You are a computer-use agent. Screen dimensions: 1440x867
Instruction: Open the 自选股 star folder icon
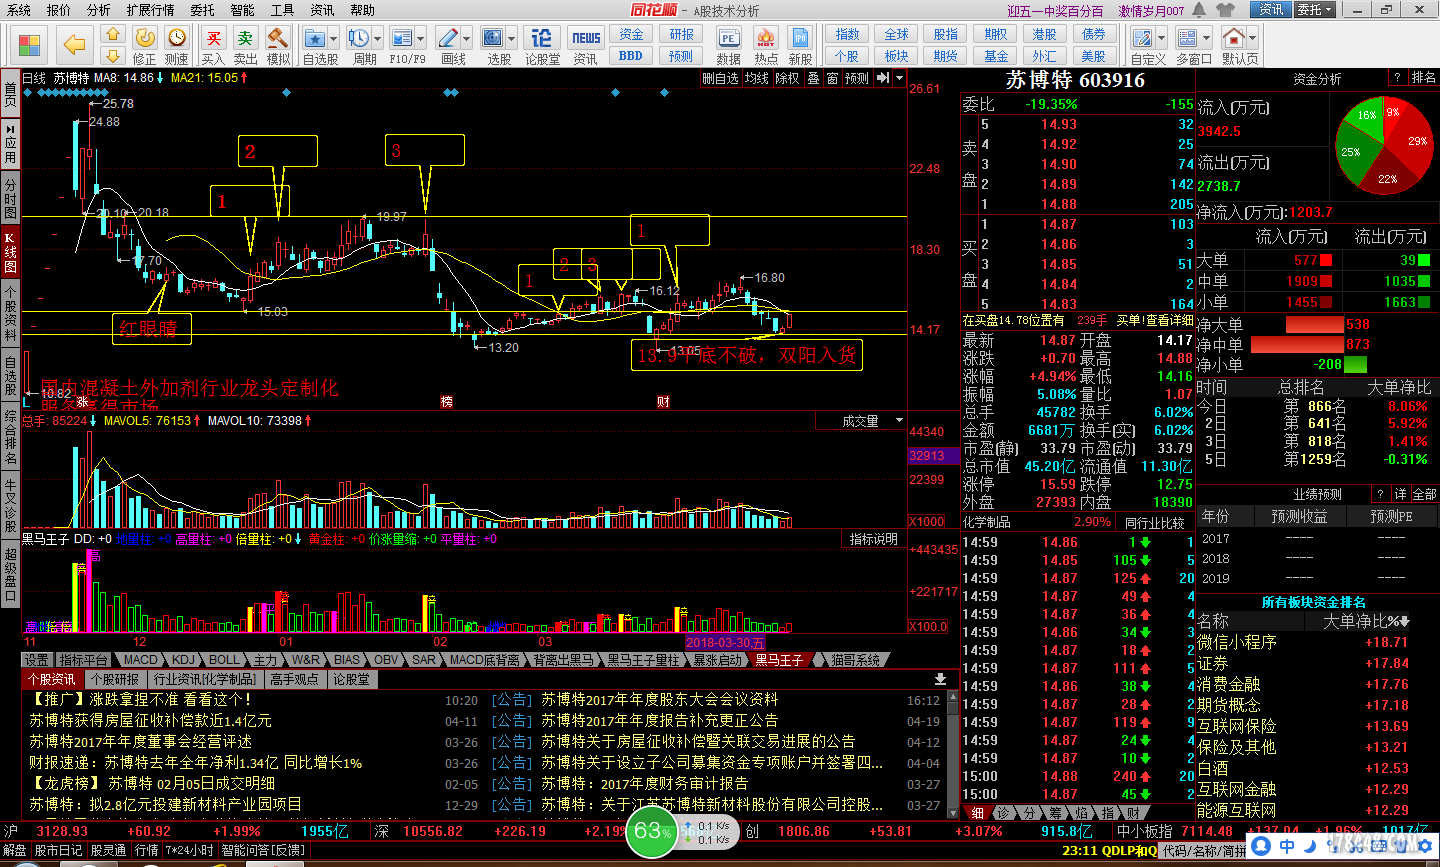click(314, 38)
